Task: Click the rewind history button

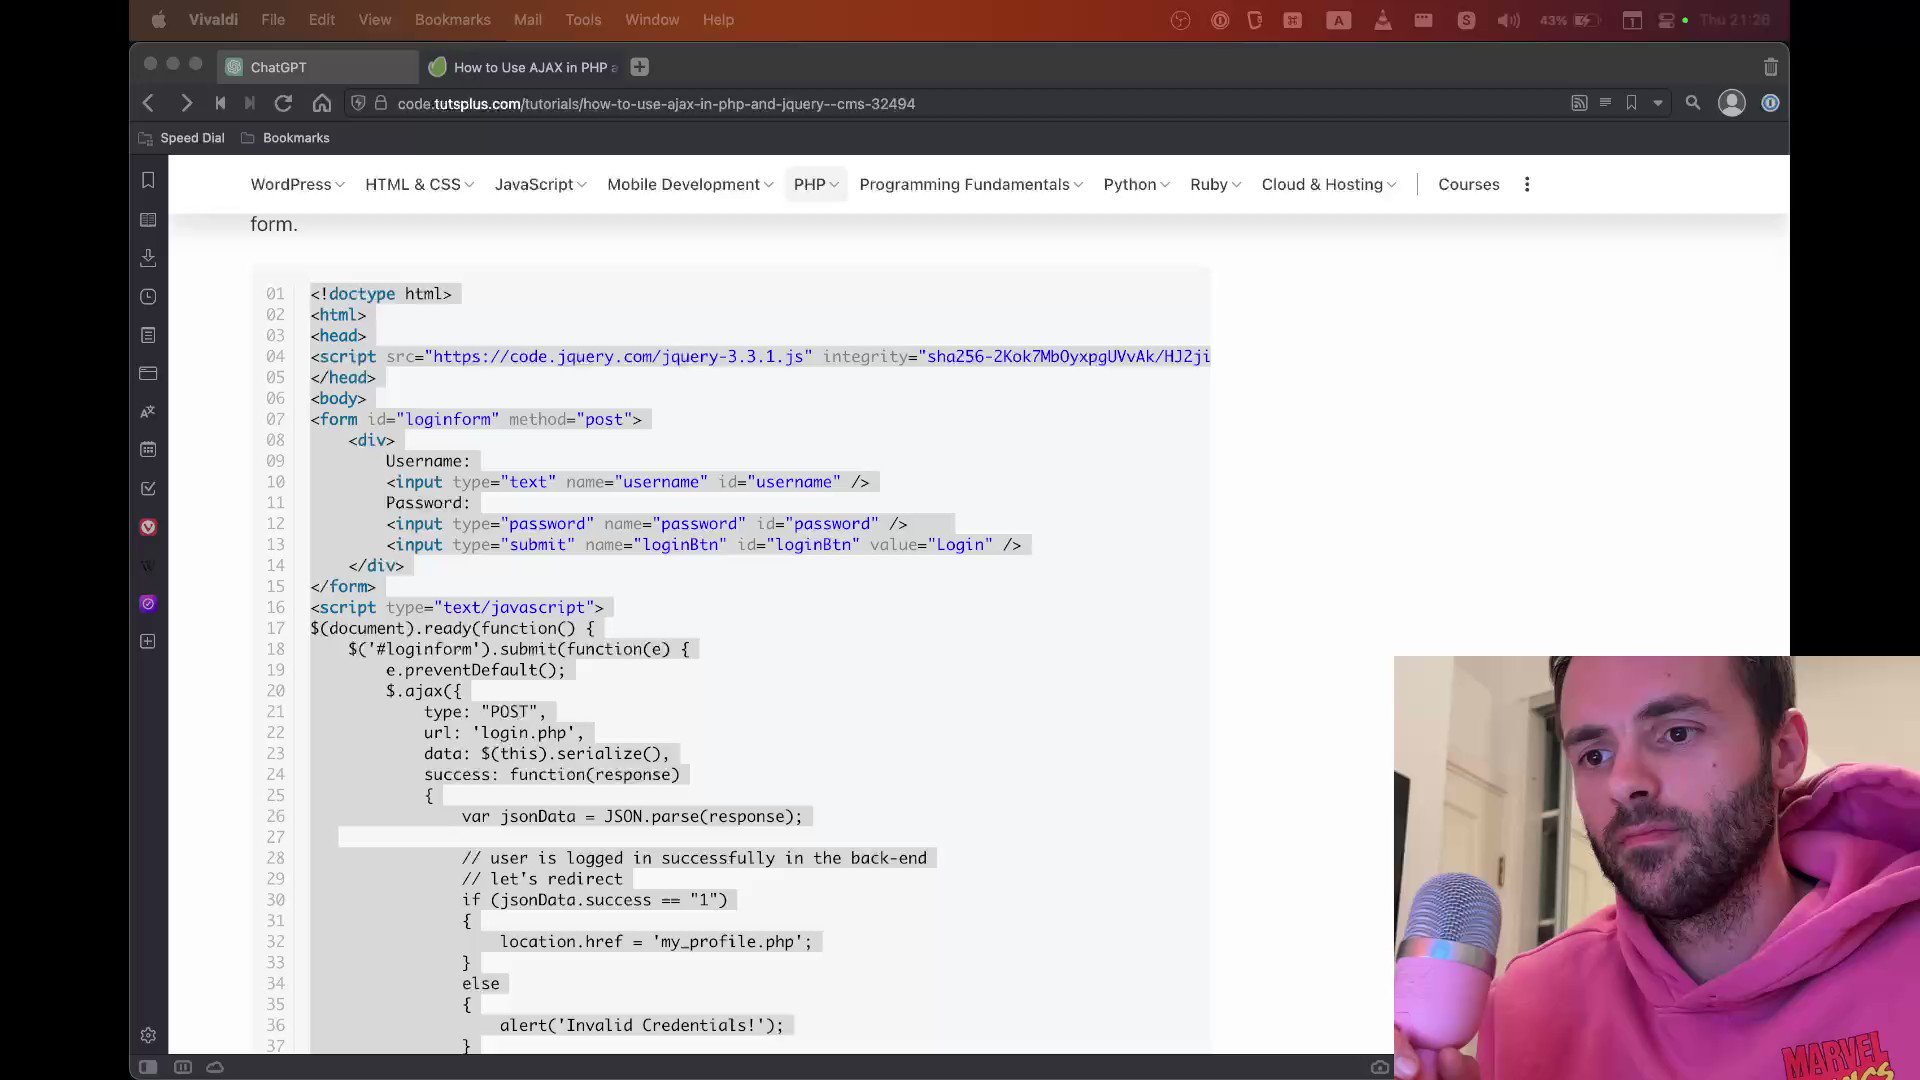Action: pyautogui.click(x=220, y=103)
